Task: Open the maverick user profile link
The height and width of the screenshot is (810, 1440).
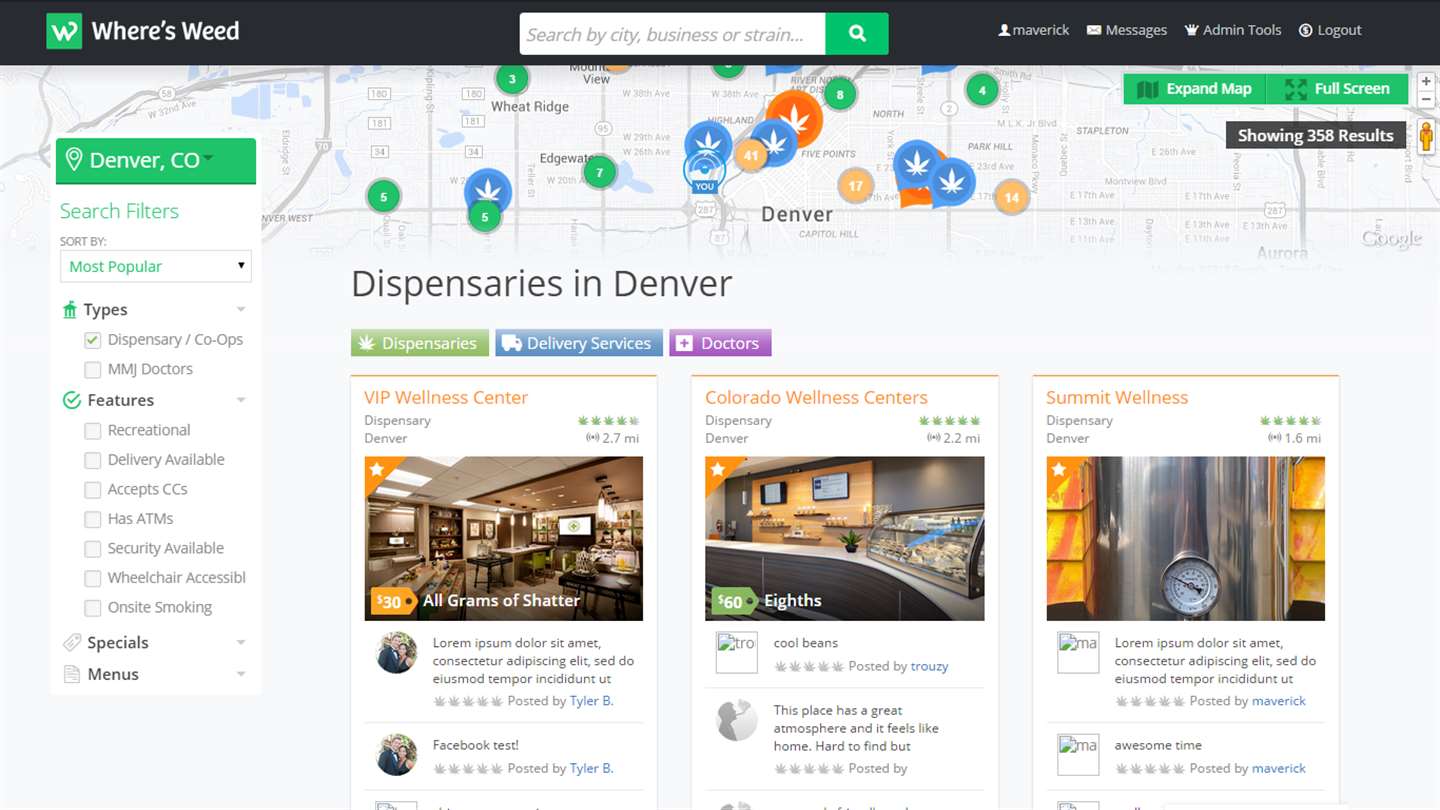Action: click(x=1034, y=30)
